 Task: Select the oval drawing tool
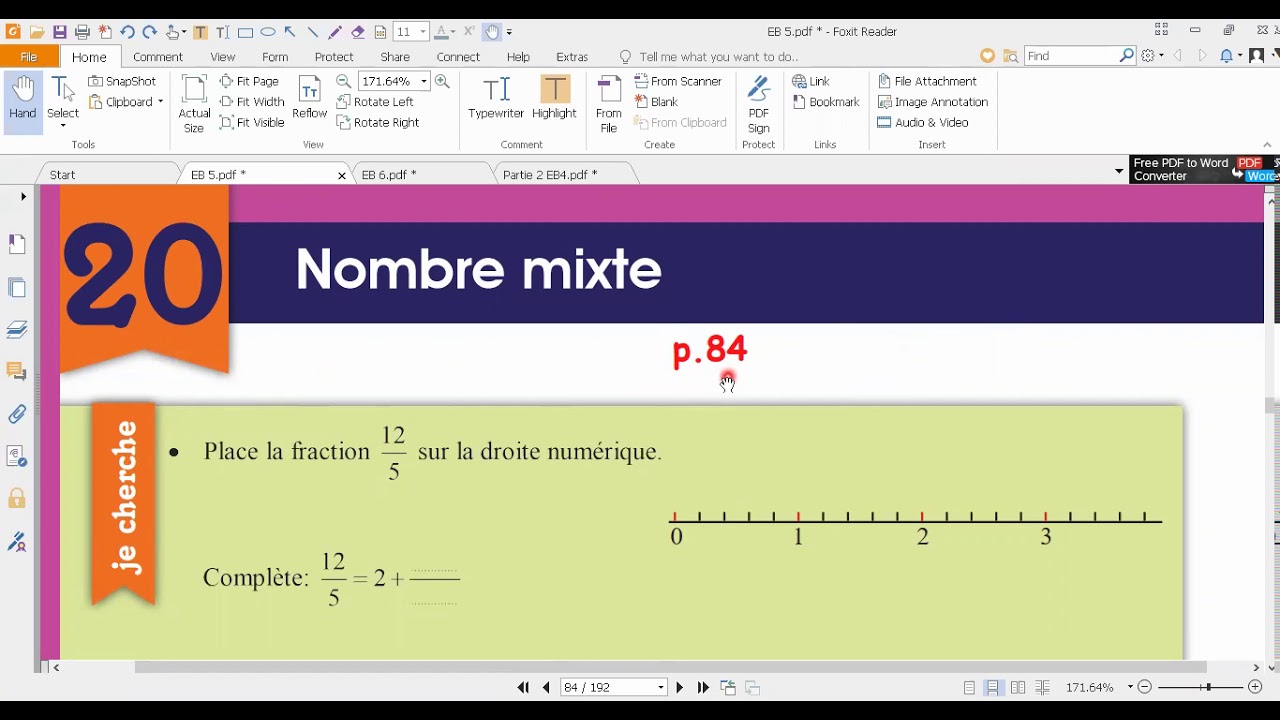click(x=267, y=32)
